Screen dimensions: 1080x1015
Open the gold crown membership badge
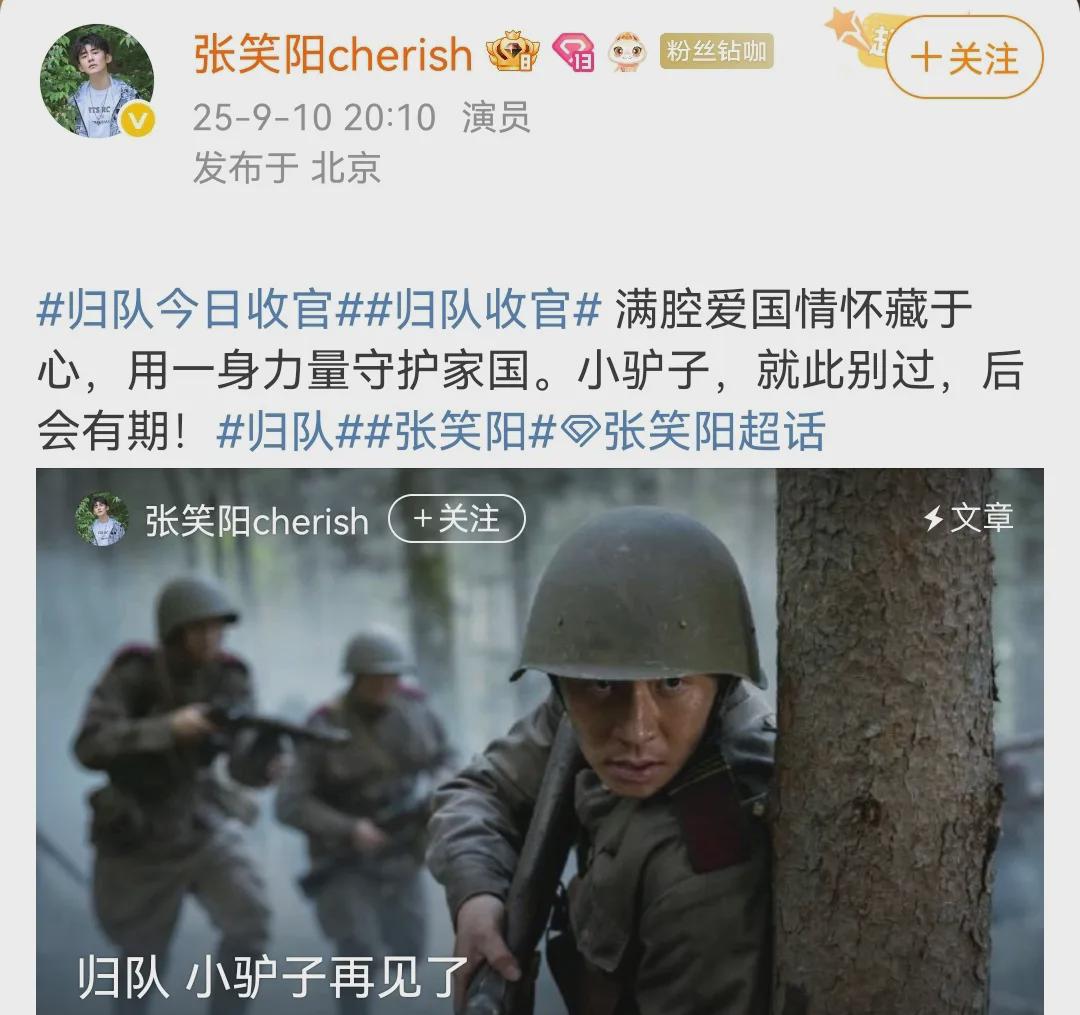(x=512, y=52)
